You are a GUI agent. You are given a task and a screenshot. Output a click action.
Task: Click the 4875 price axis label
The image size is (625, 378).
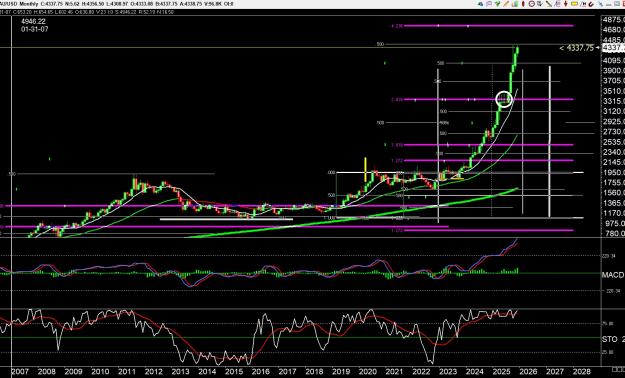[614, 20]
